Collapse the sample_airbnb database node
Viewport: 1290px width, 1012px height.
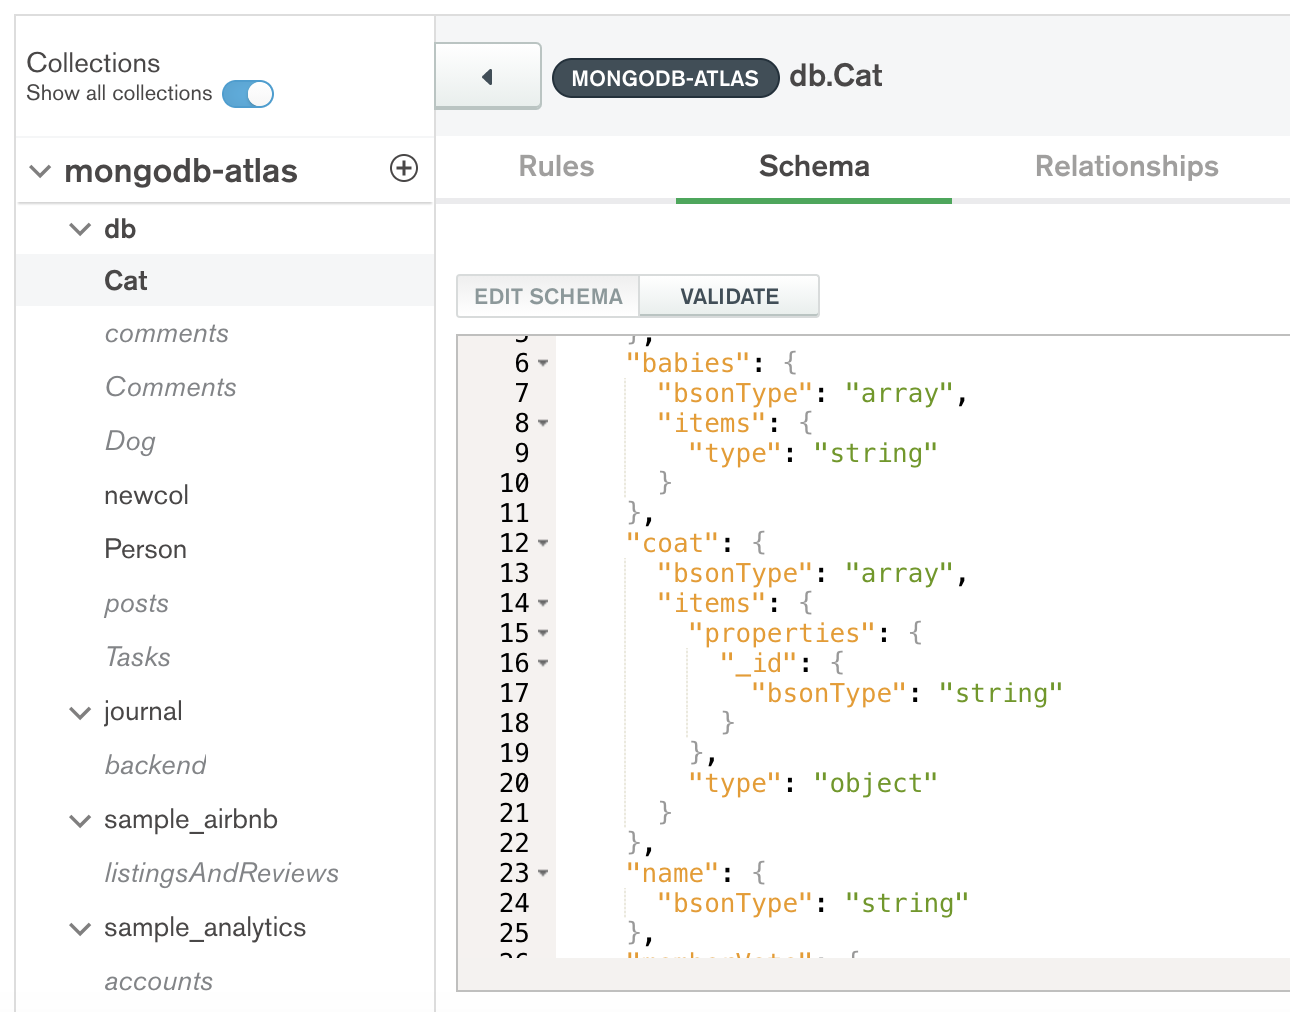[80, 820]
